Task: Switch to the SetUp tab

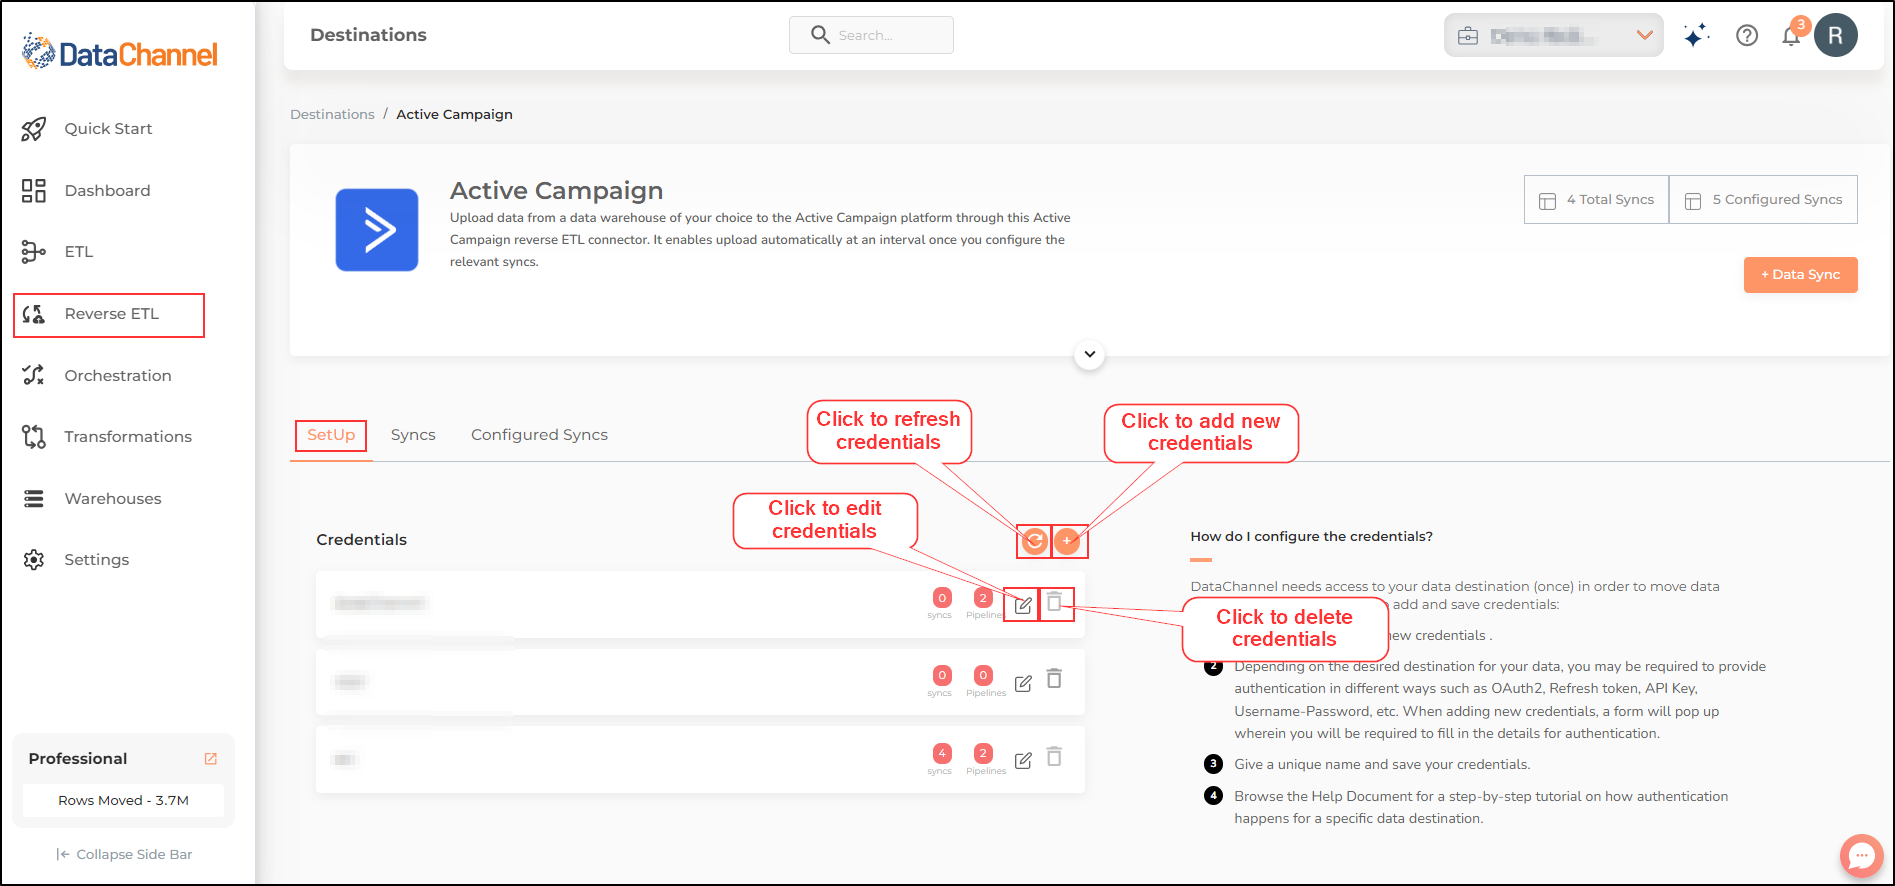Action: (331, 435)
